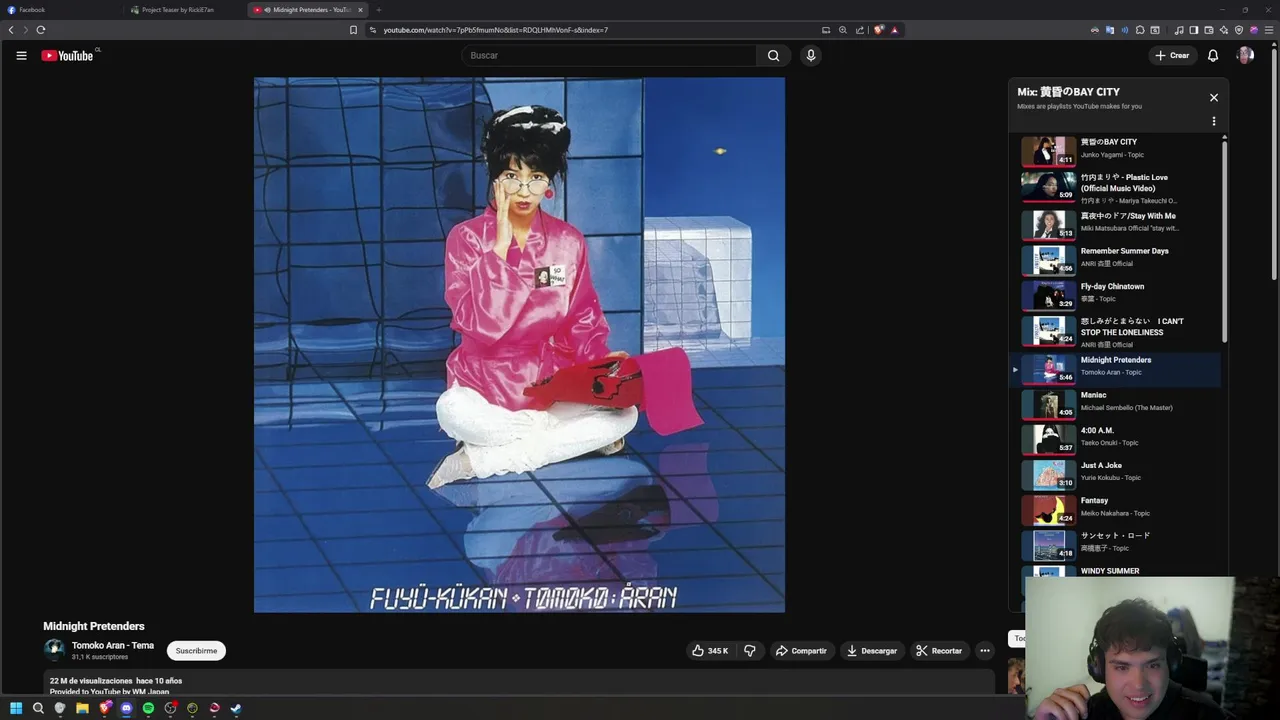1280x720 pixels.
Task: Open the mix playlist options menu
Action: point(1214,121)
